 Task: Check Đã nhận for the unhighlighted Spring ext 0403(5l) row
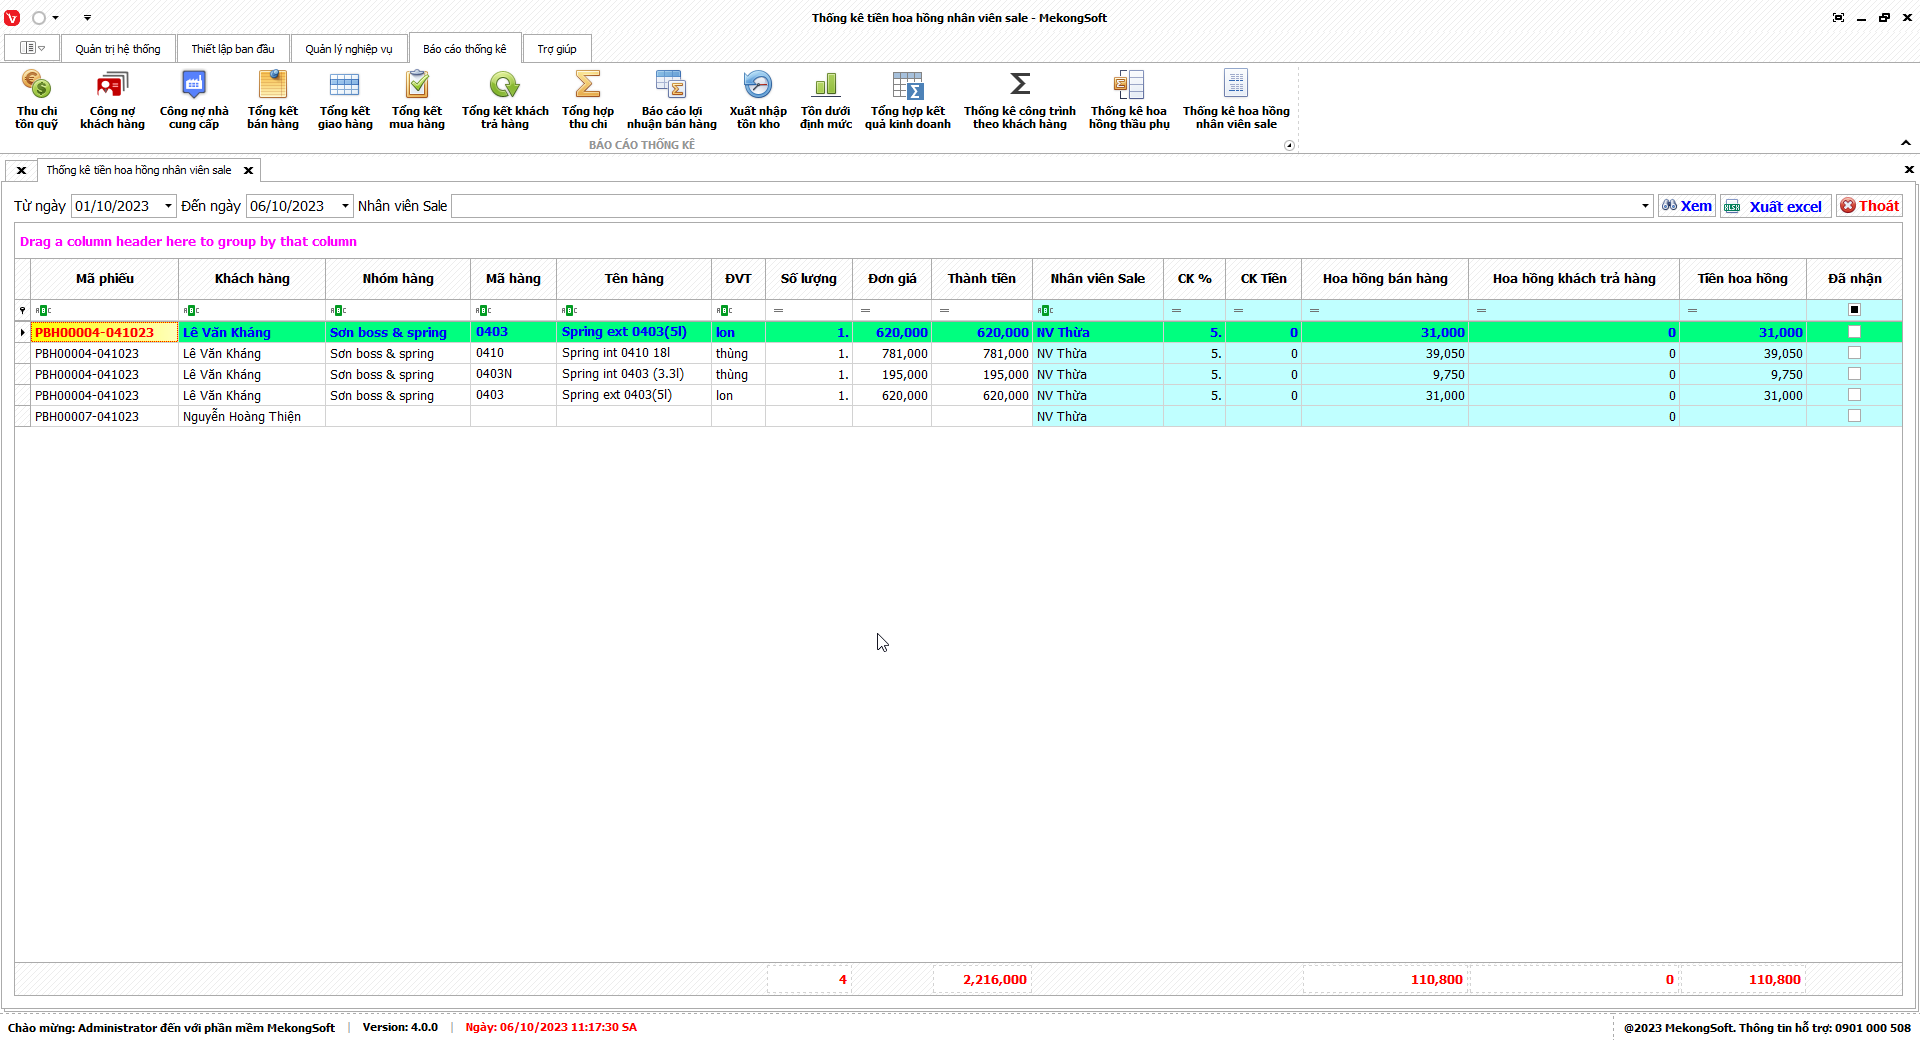coord(1854,395)
